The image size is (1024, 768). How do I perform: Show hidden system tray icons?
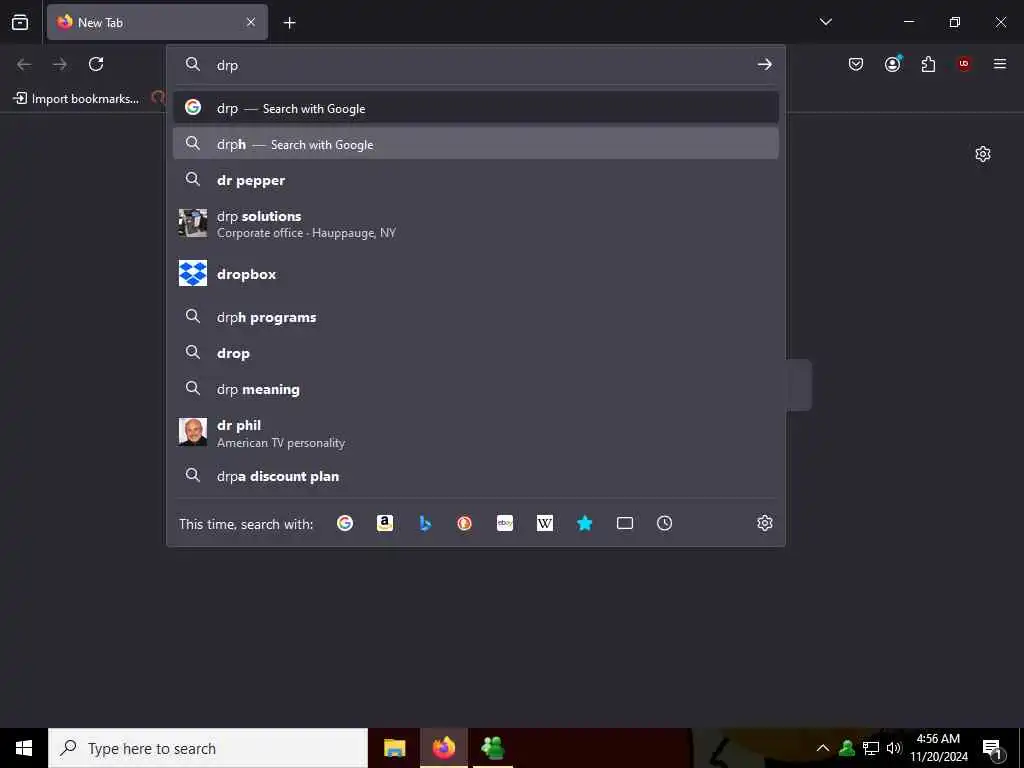pos(823,748)
